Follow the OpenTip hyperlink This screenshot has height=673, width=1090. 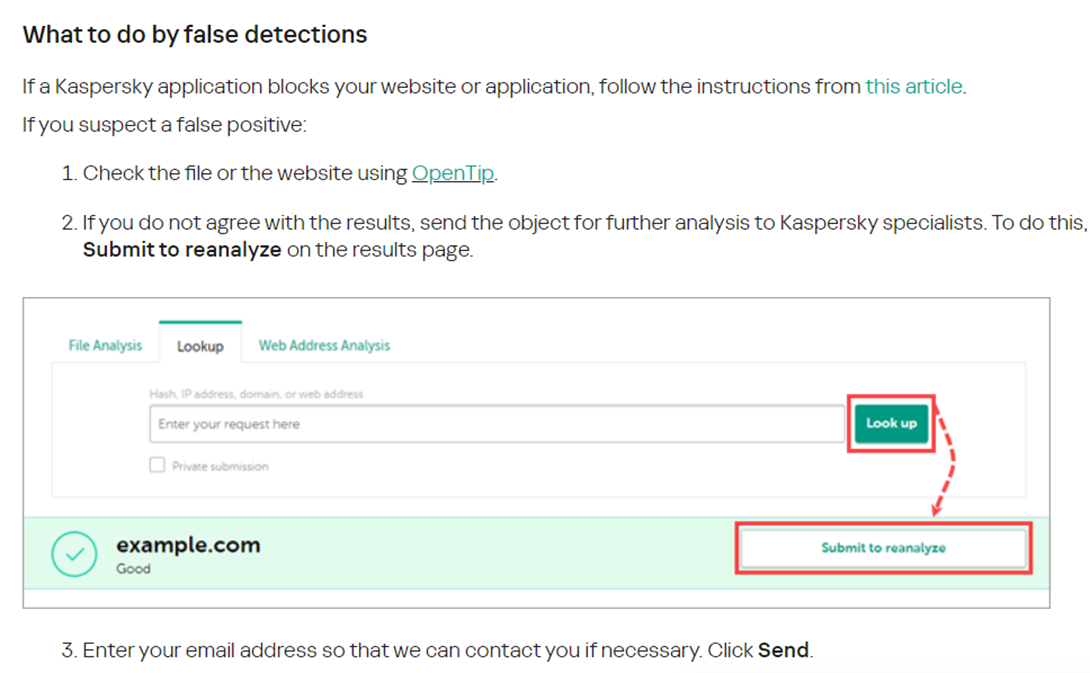click(x=453, y=173)
